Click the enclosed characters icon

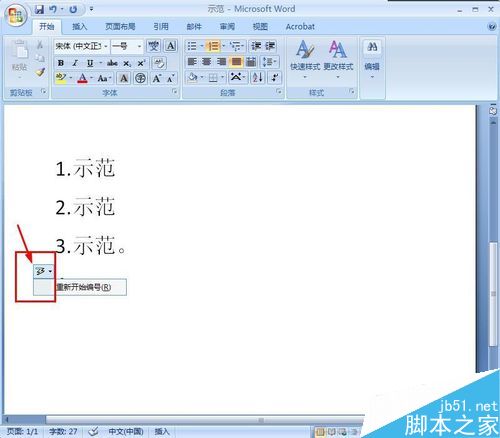[141, 78]
